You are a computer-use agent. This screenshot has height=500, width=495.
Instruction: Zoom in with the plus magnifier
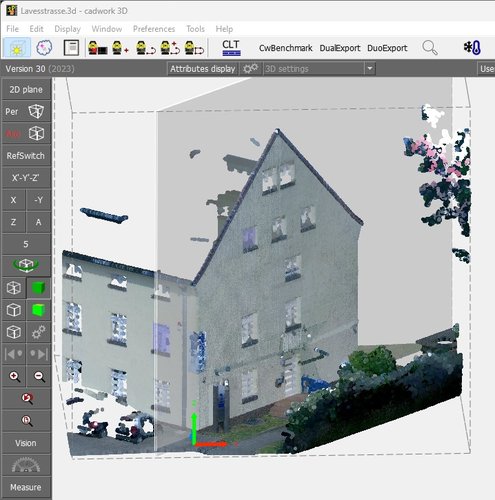click(x=14, y=376)
